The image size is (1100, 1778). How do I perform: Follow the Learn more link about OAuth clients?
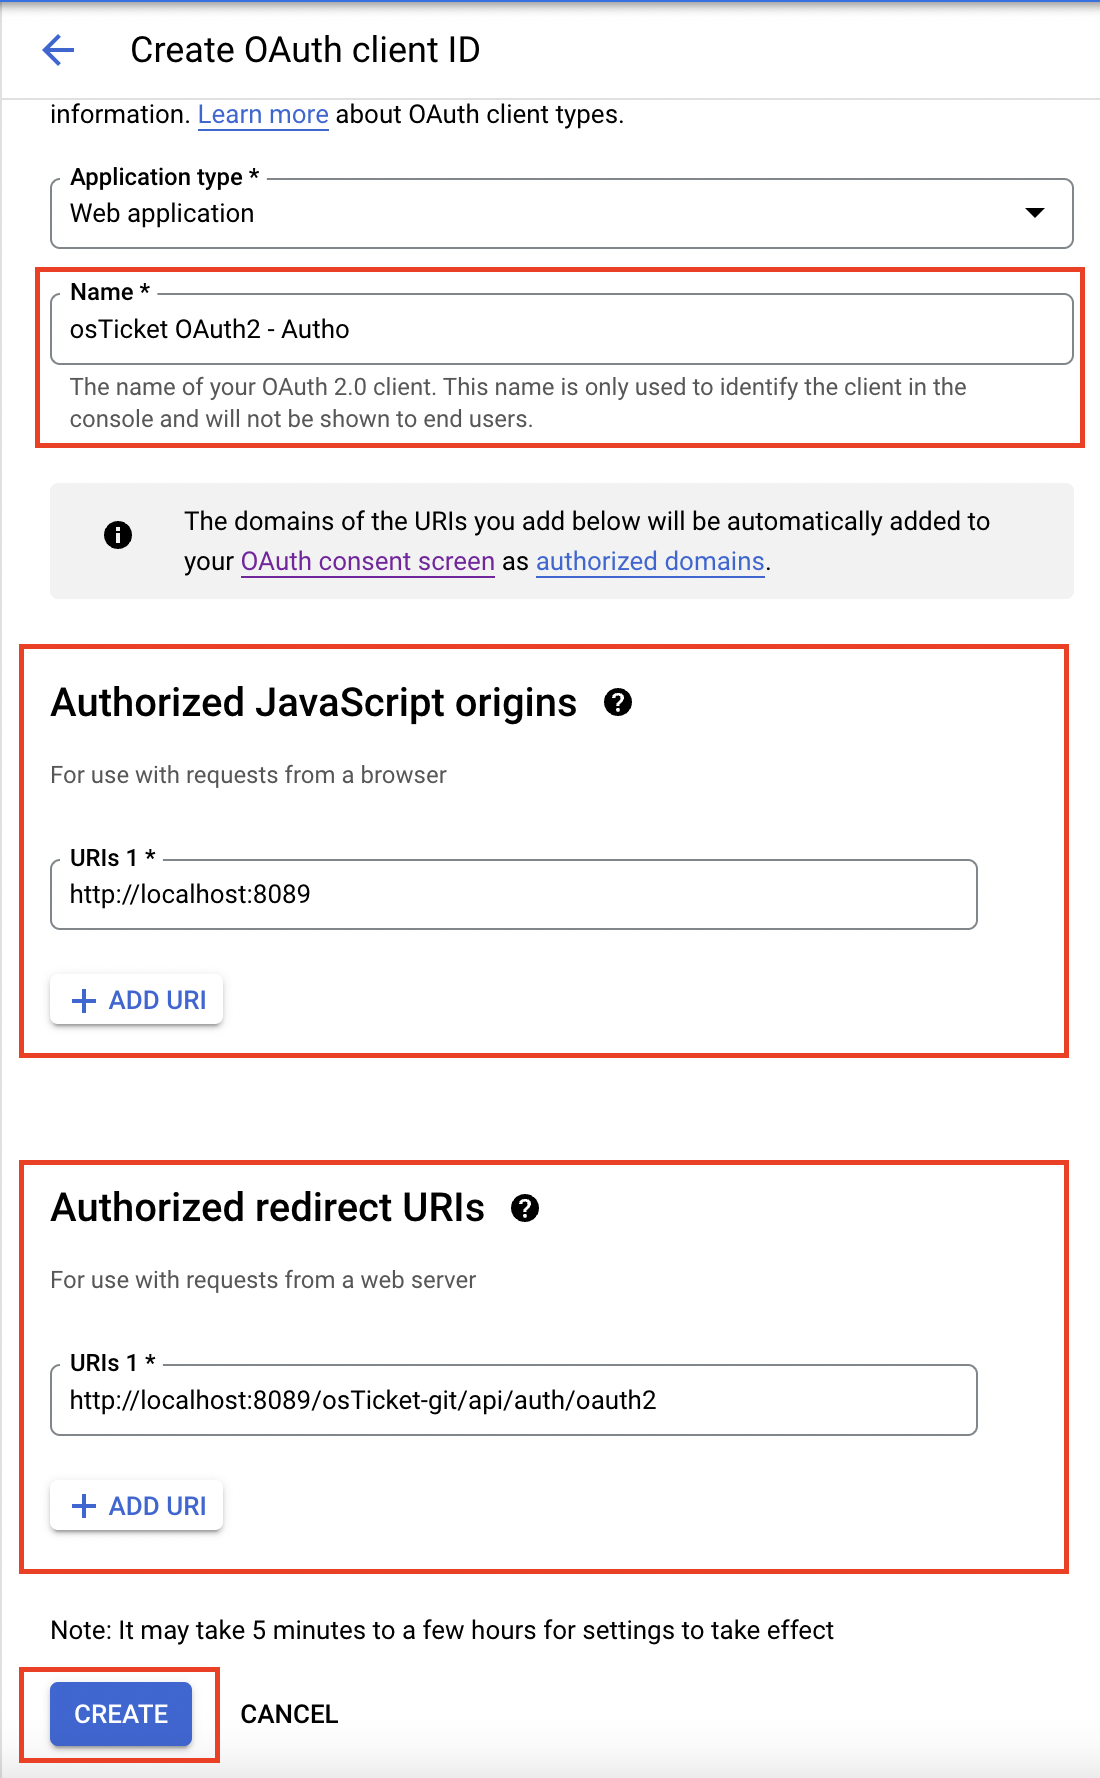click(x=263, y=114)
